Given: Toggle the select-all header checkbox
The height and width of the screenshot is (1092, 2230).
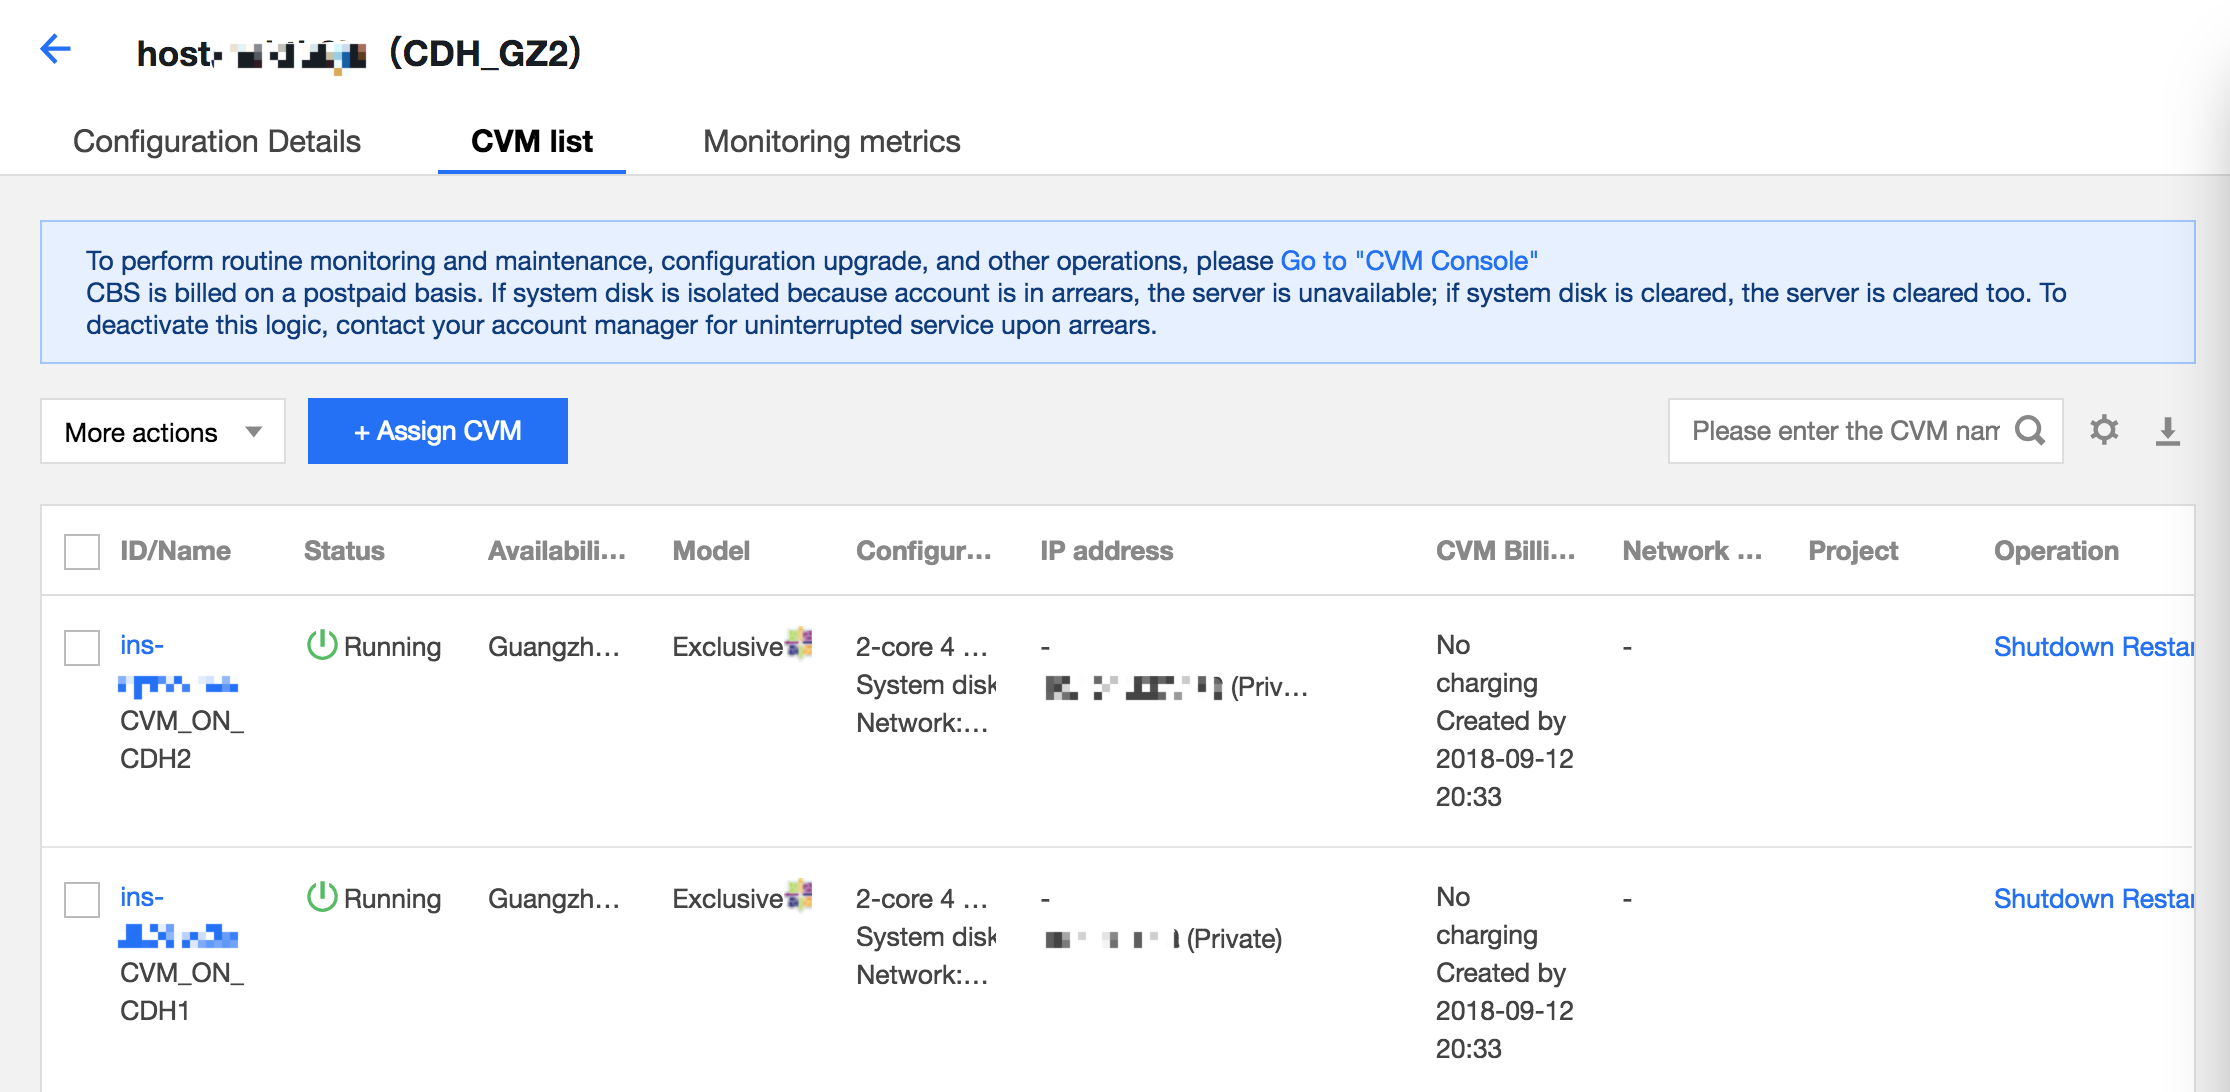Looking at the screenshot, I should (82, 551).
